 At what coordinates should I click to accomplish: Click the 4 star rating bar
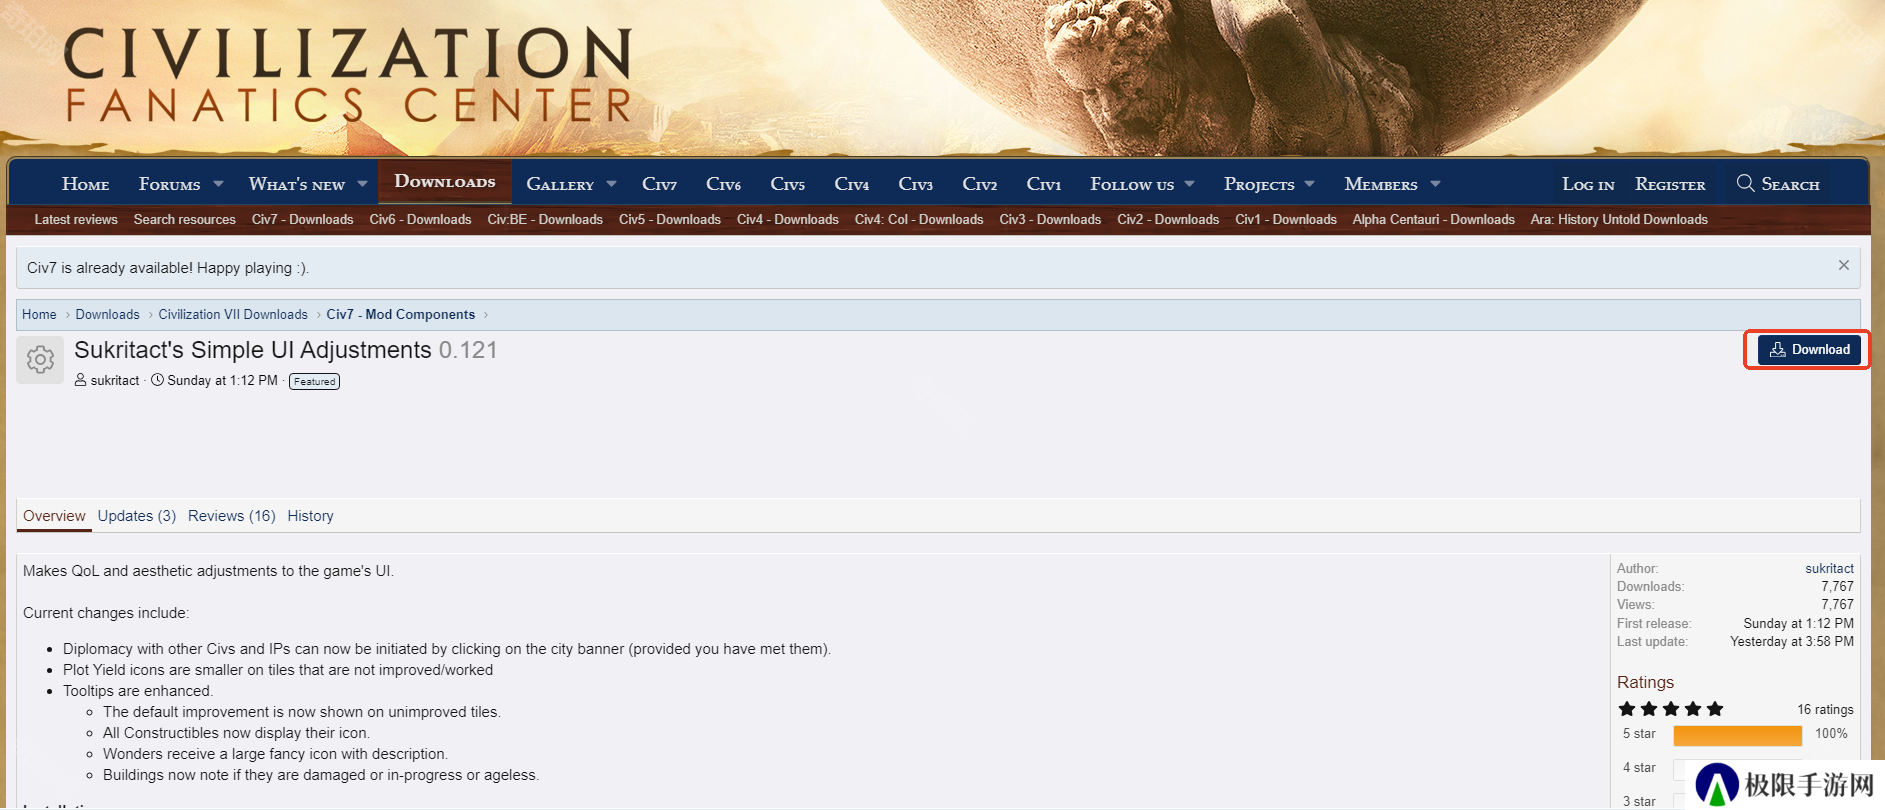click(x=1737, y=769)
